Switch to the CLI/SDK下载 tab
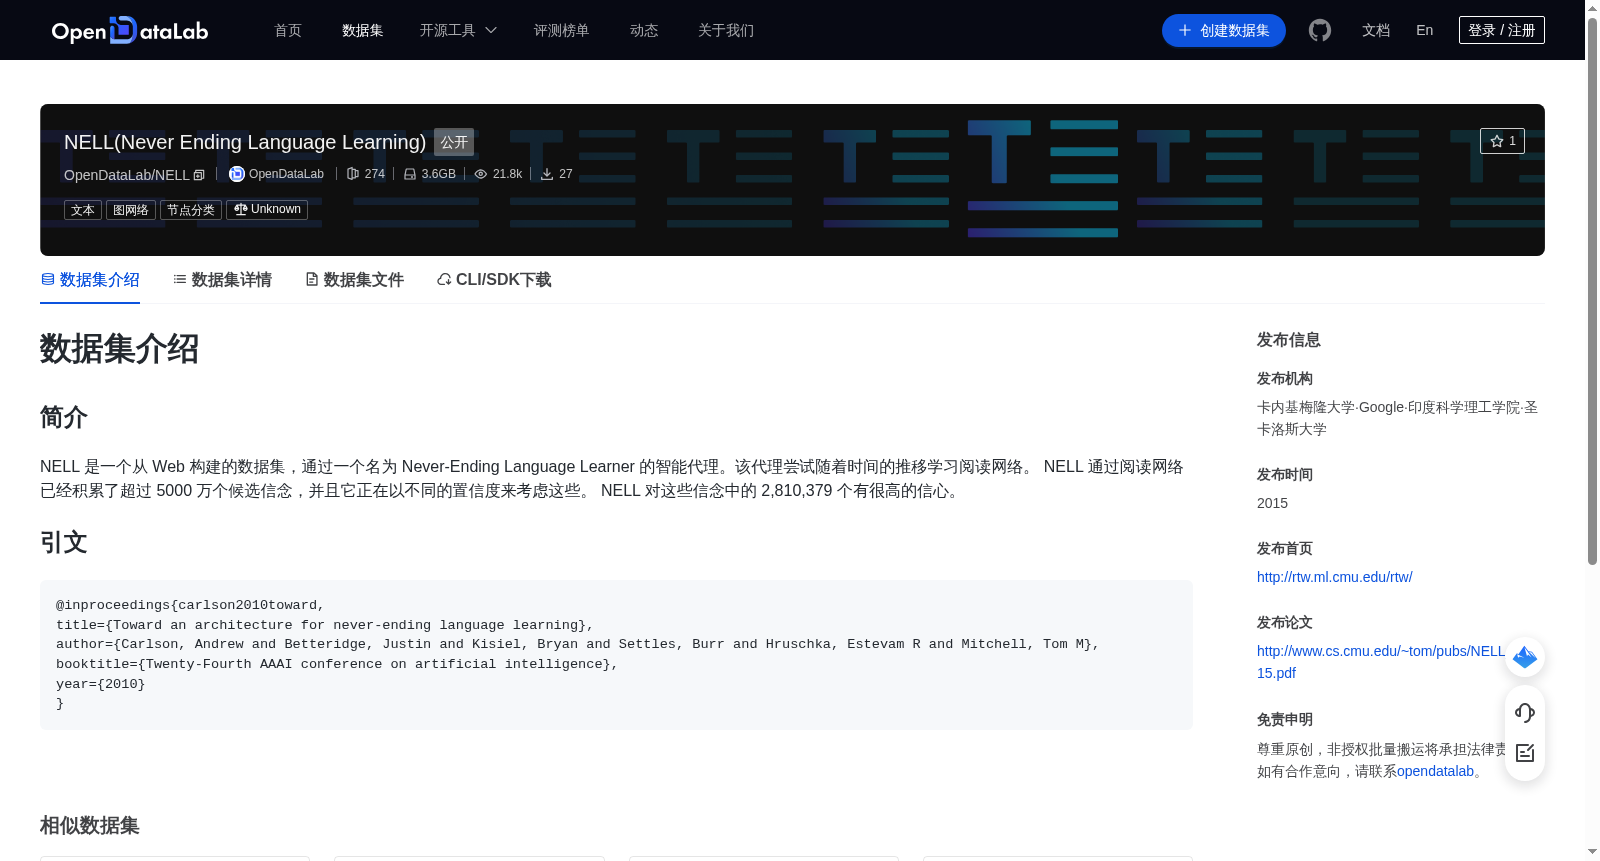1600x861 pixels. click(x=494, y=280)
